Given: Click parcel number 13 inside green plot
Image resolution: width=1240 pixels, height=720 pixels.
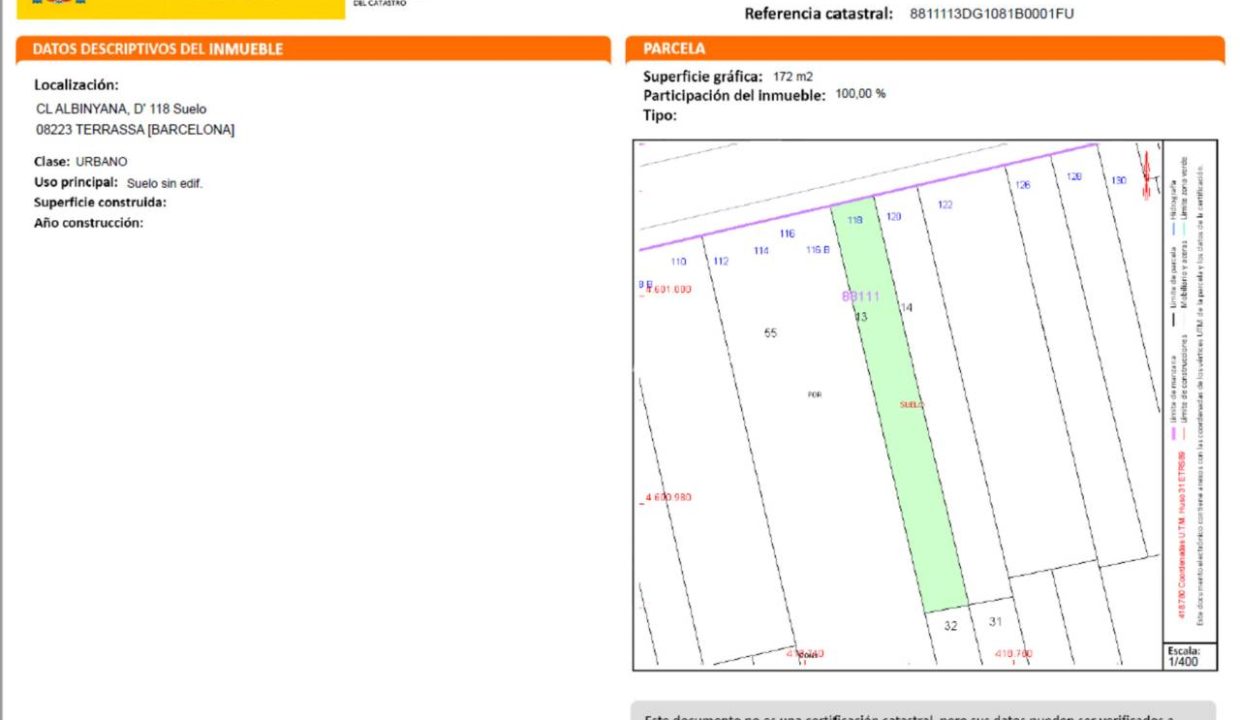Looking at the screenshot, I should tap(861, 317).
